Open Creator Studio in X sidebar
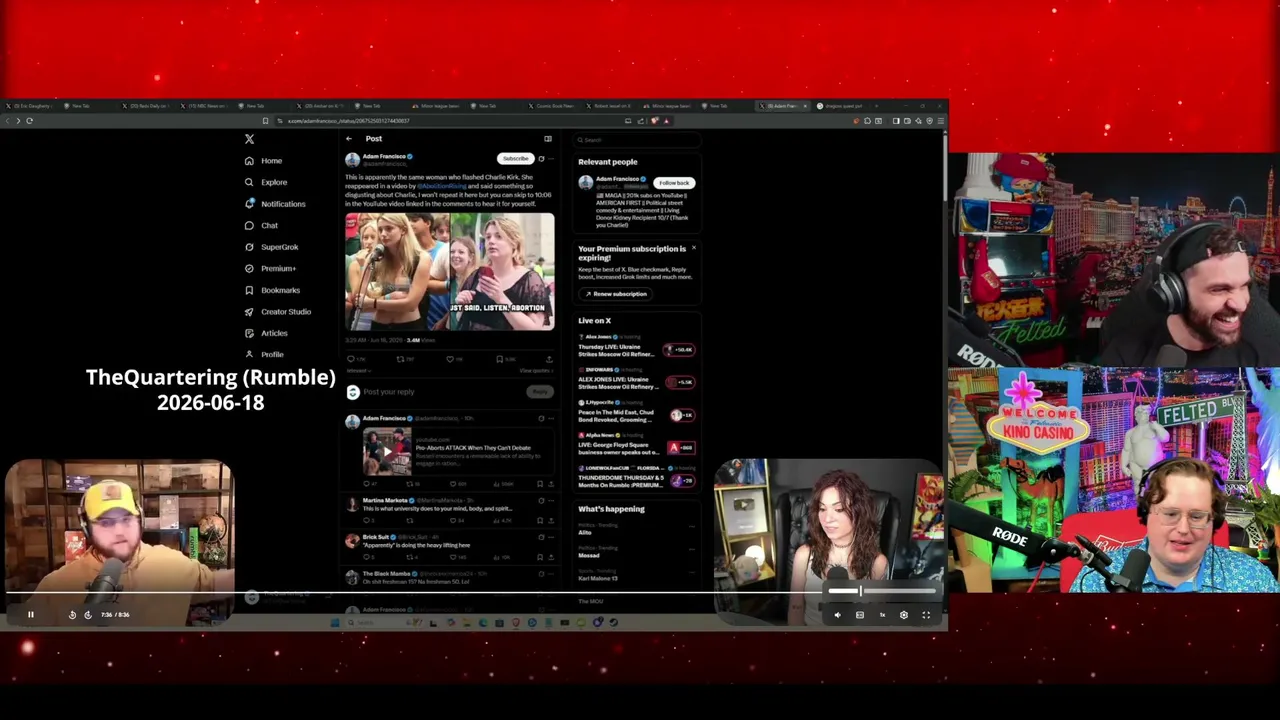 click(x=278, y=312)
